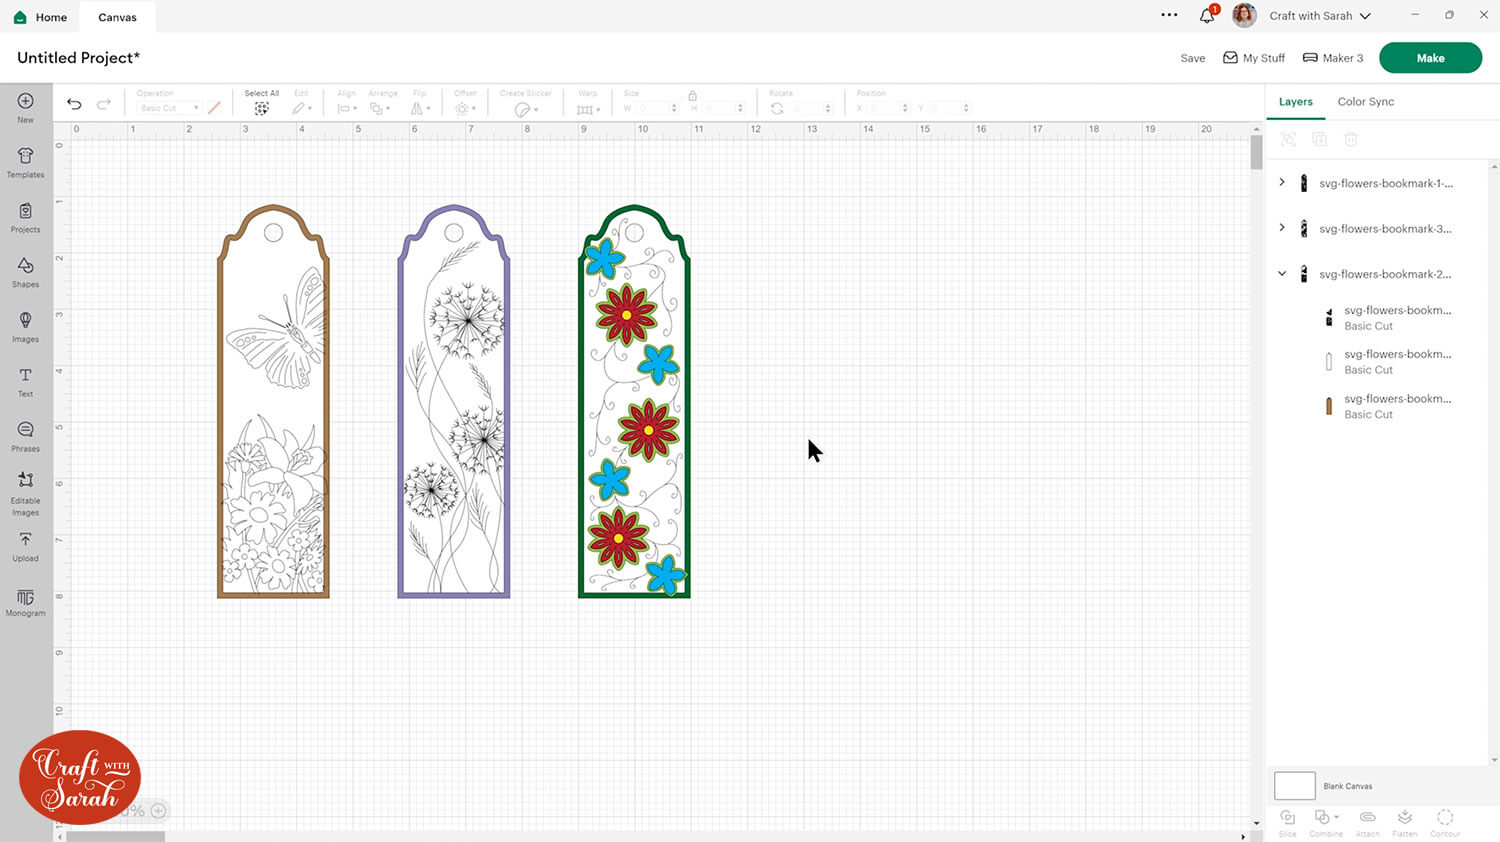
Task: Switch to the Home tab
Action: (40, 17)
